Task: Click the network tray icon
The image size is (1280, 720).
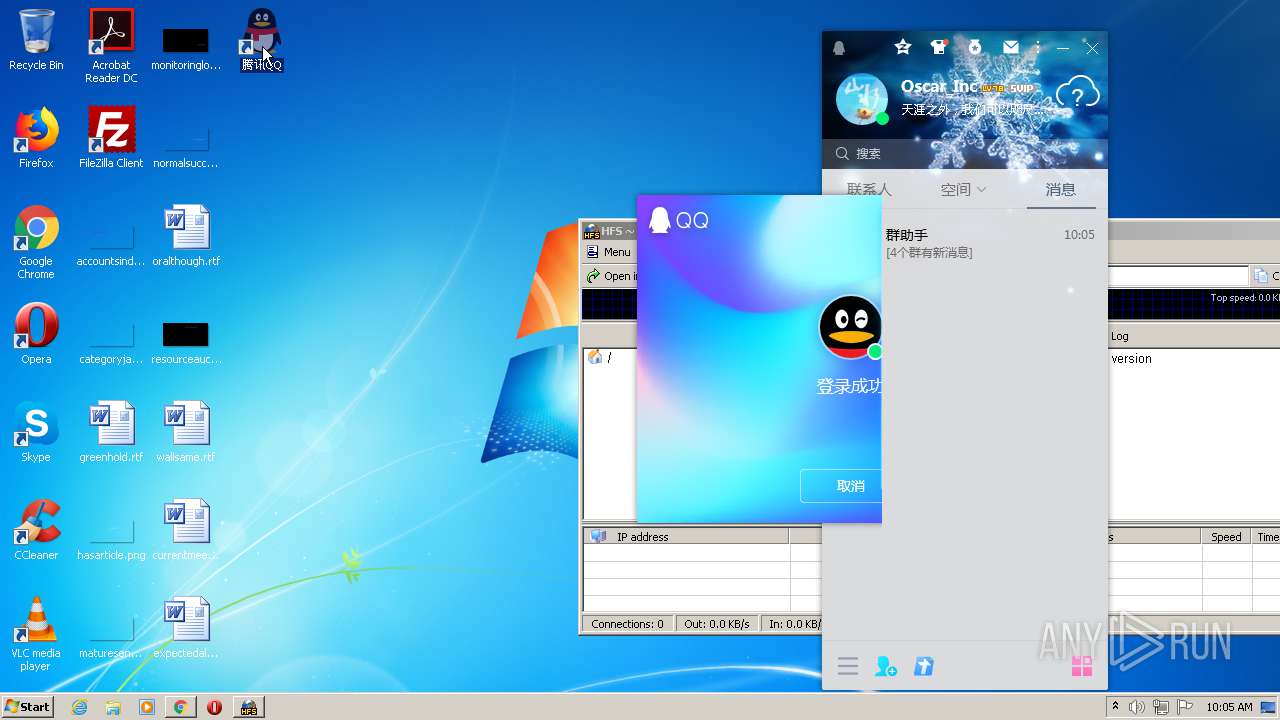Action: click(x=1160, y=707)
